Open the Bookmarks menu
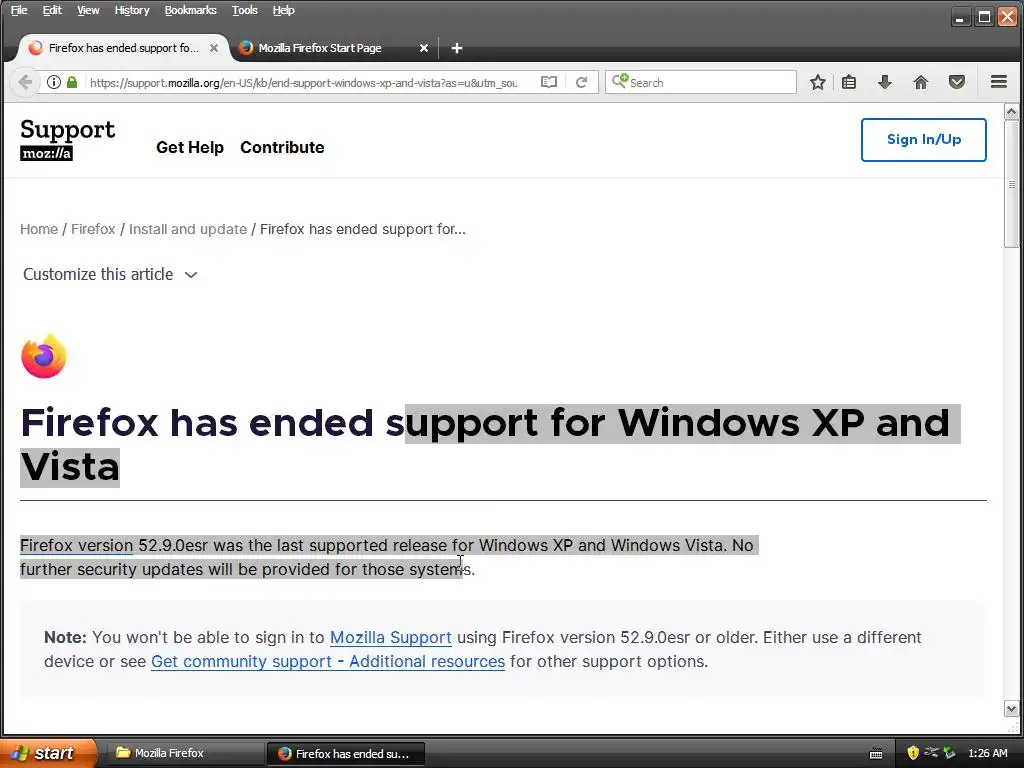1024x768 pixels. 190,10
